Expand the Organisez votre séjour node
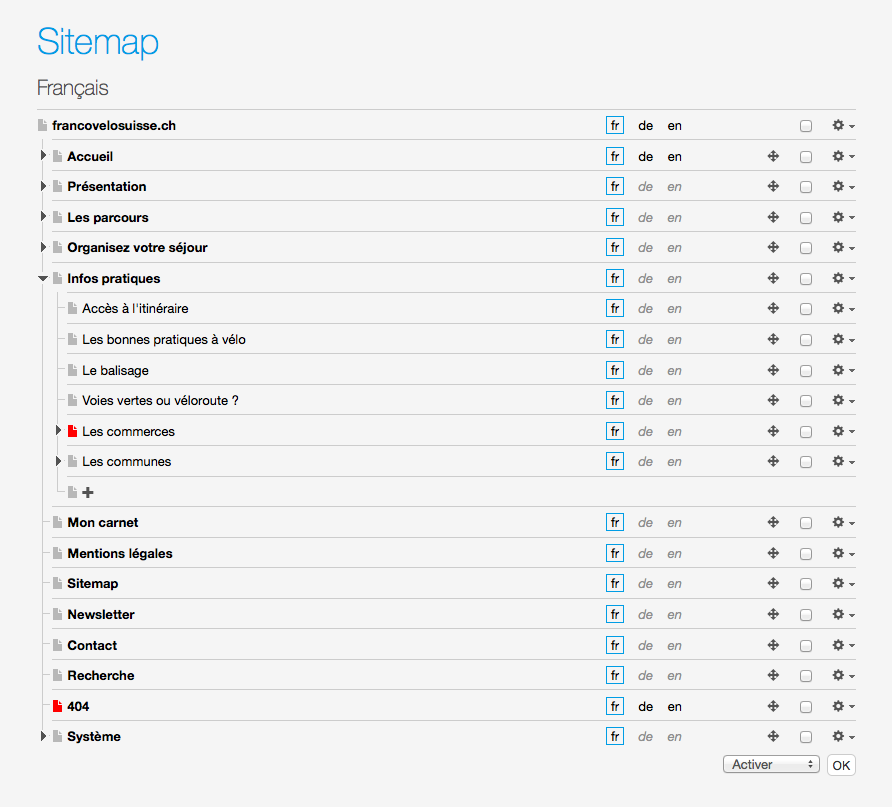The image size is (892, 807). [43, 248]
